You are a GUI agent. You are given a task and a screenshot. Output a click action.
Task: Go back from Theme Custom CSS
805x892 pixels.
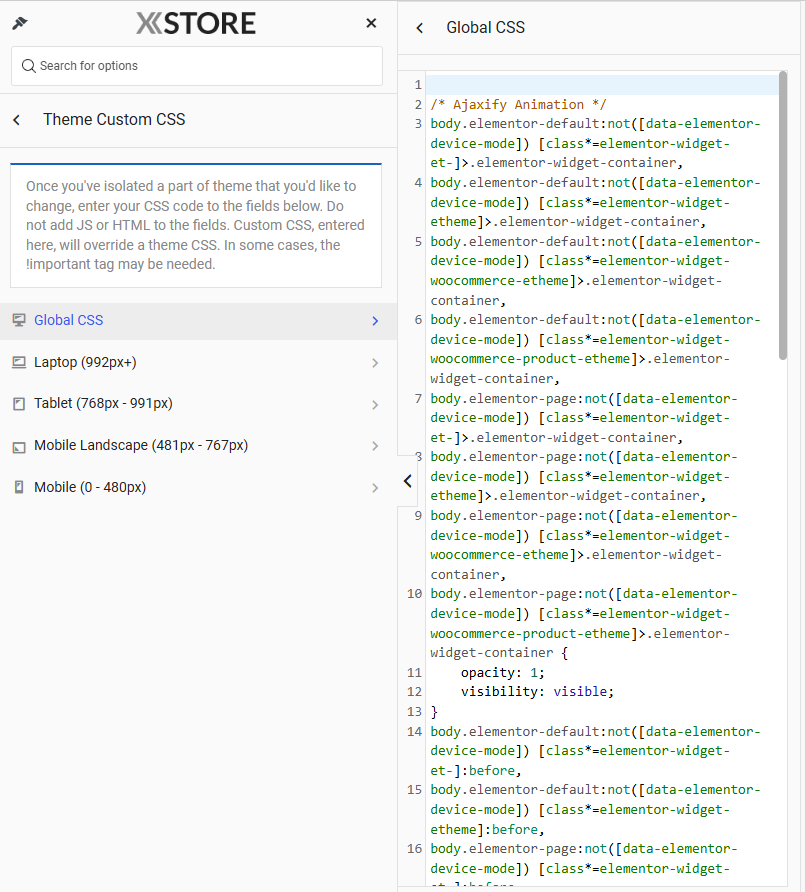coord(16,120)
